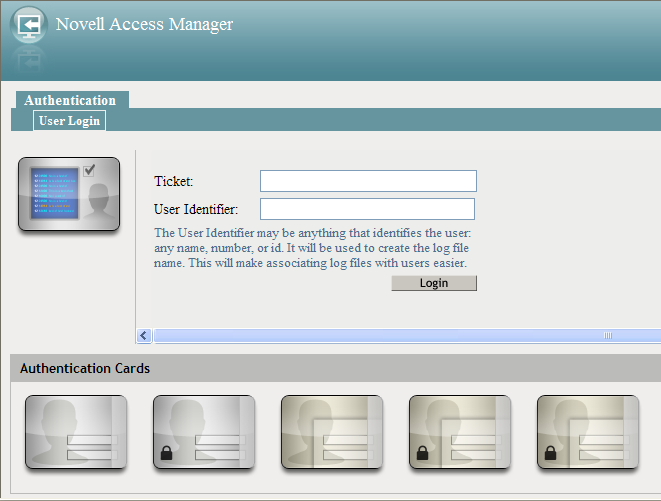Choose the last beige locked card
Image resolution: width=661 pixels, height=501 pixels.
click(588, 432)
